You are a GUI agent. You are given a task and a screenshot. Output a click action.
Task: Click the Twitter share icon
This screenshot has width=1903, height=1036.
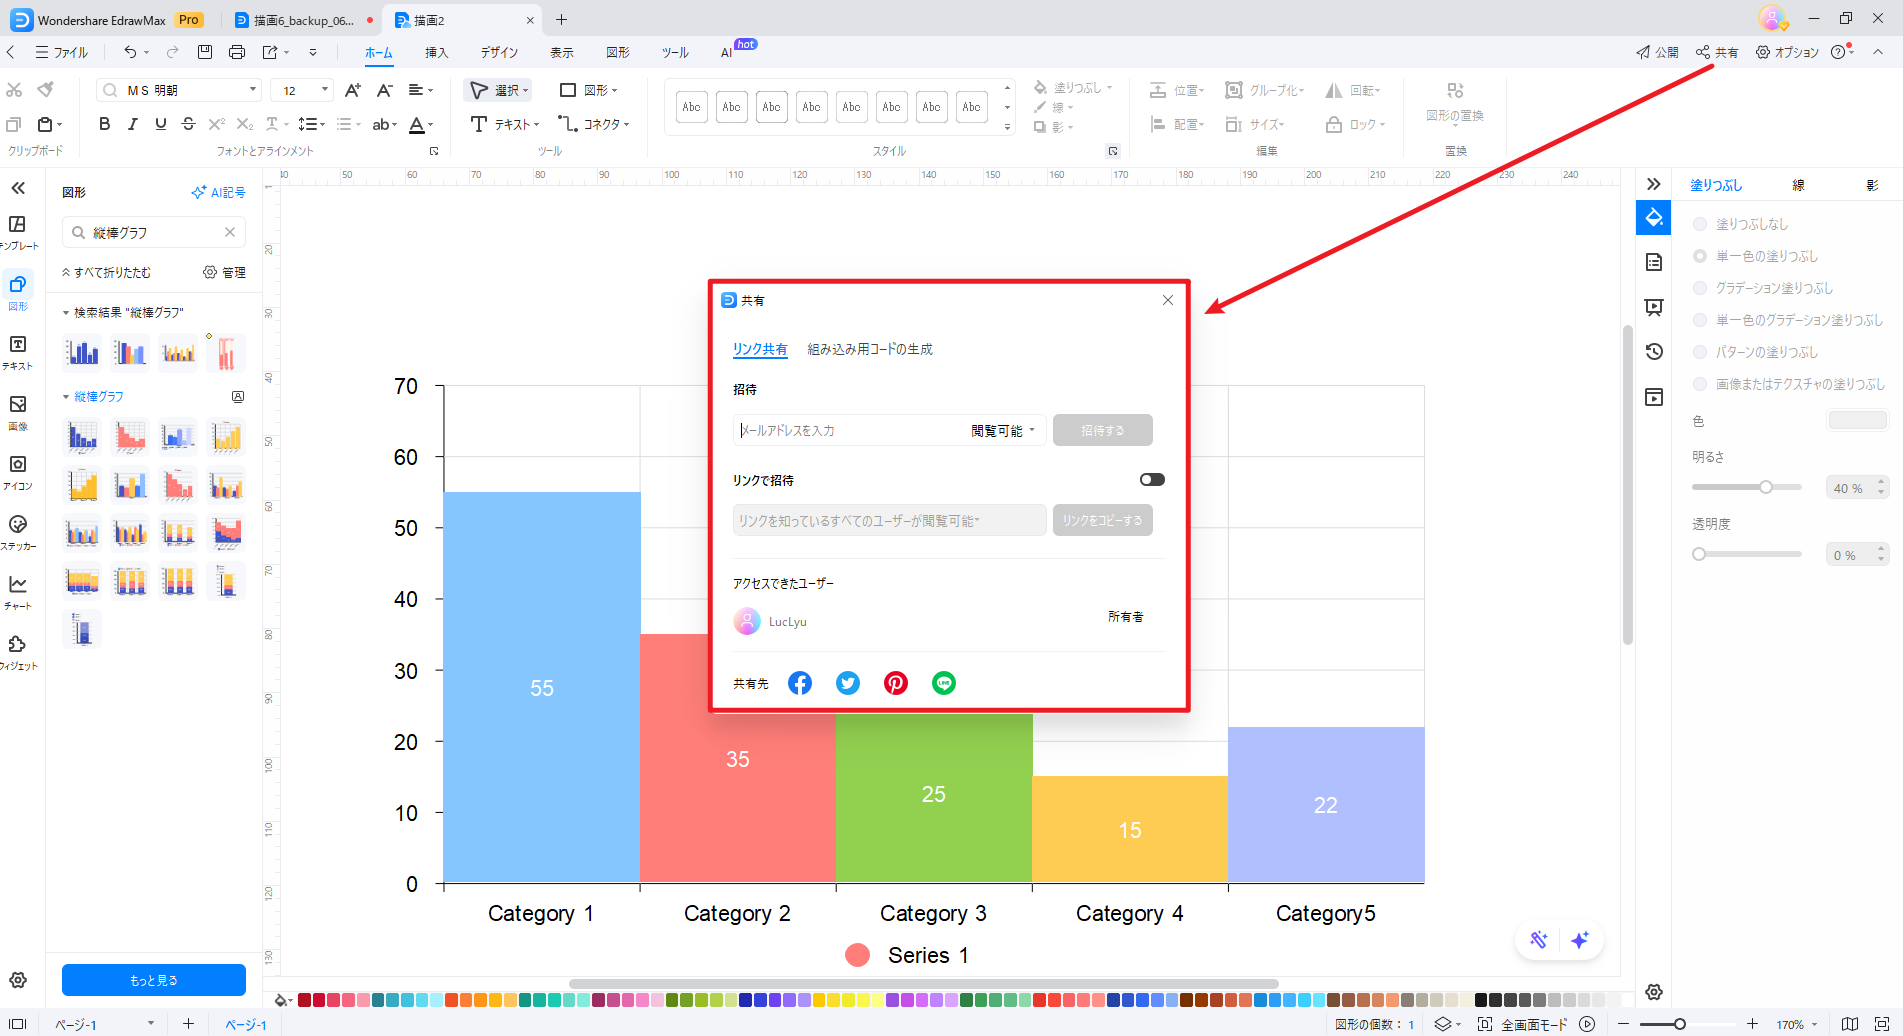click(x=848, y=683)
